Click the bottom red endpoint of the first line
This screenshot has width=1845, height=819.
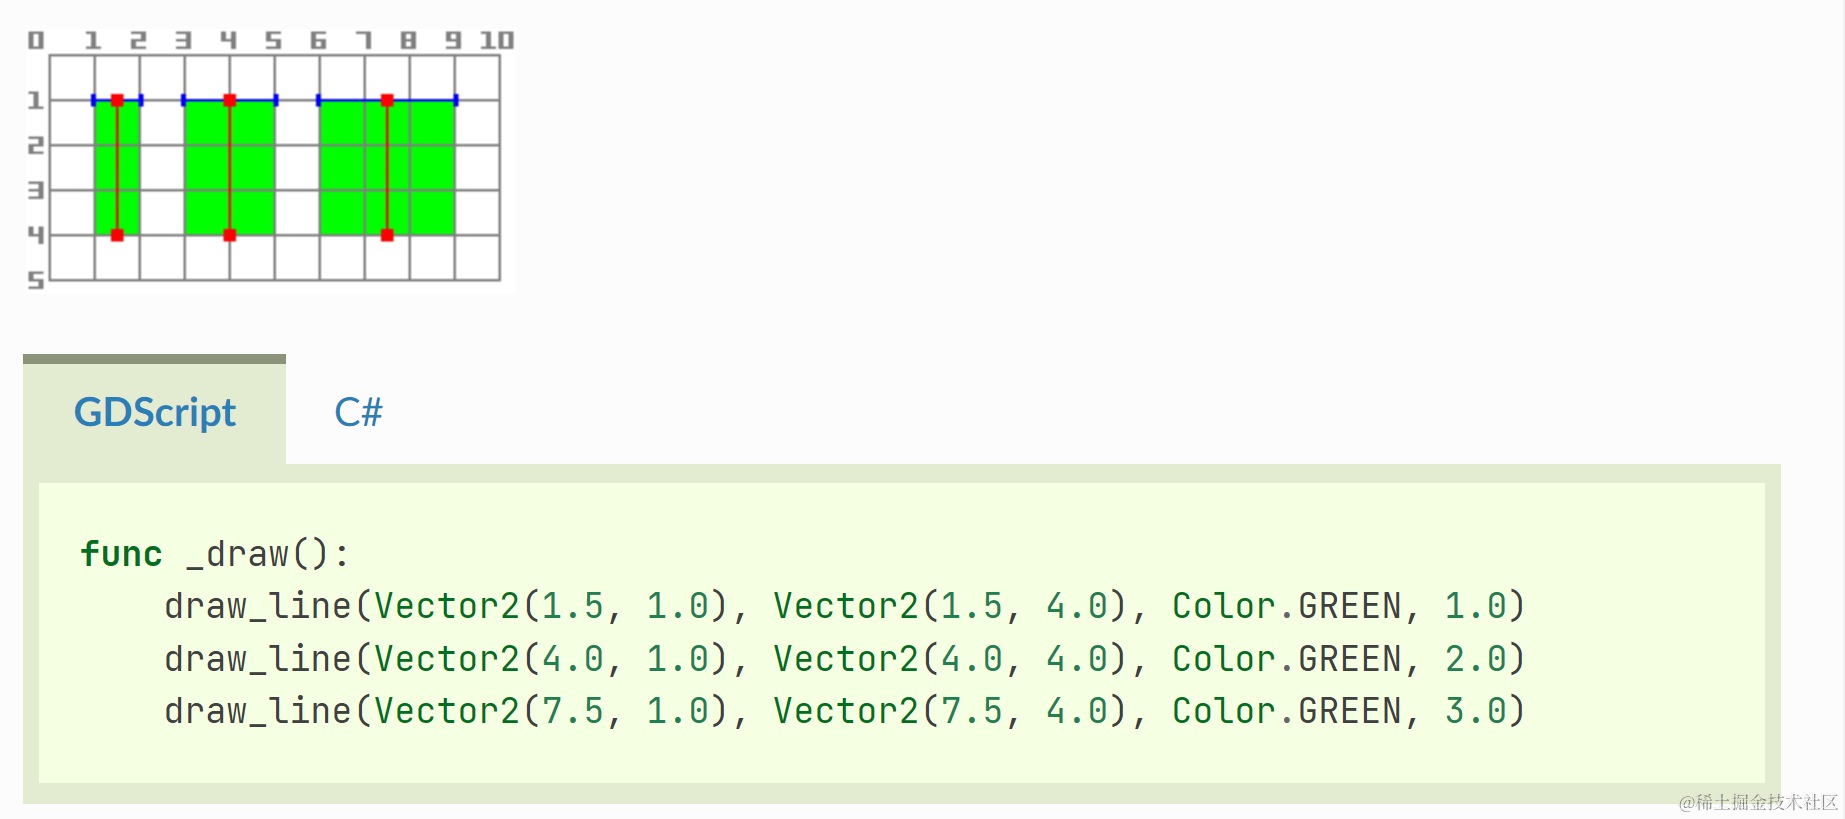tap(117, 235)
